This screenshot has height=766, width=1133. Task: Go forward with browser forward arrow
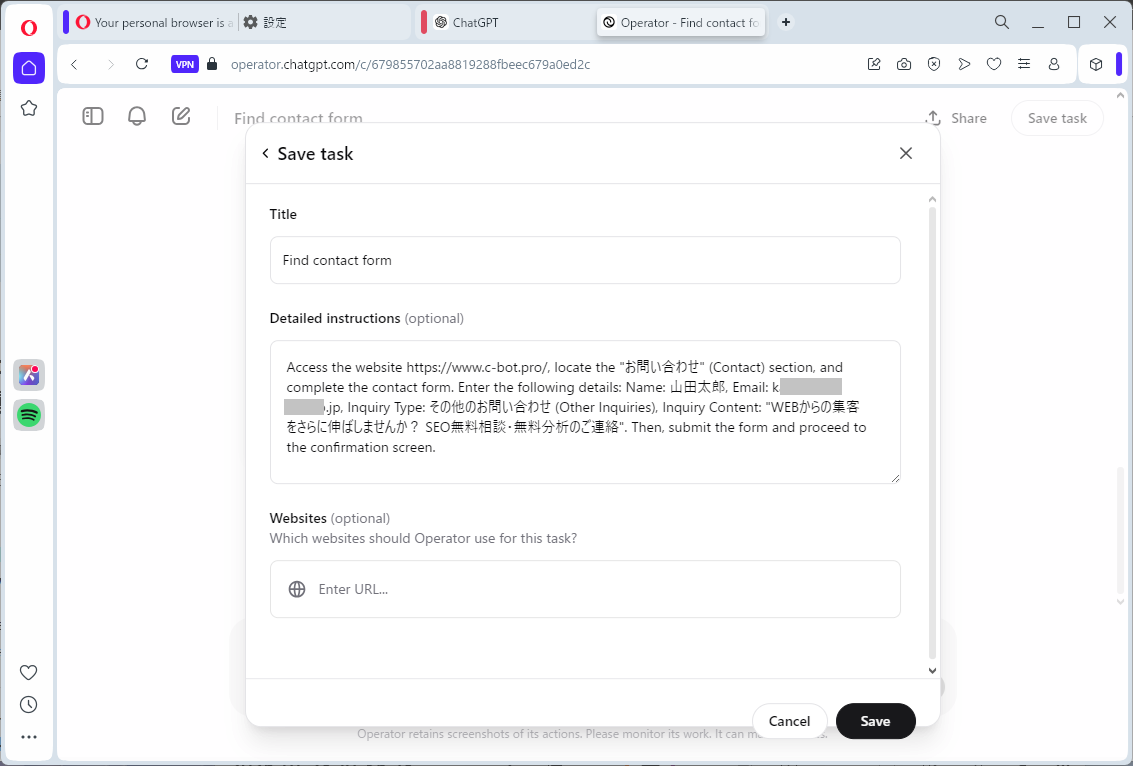click(110, 64)
